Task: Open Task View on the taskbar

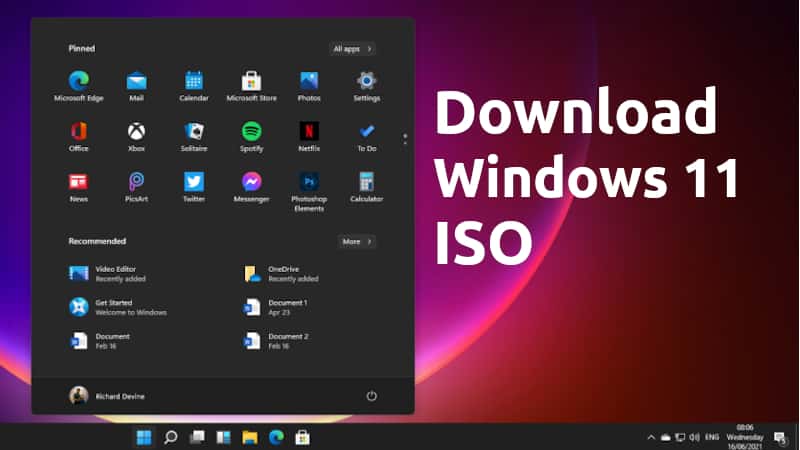Action: [x=197, y=437]
